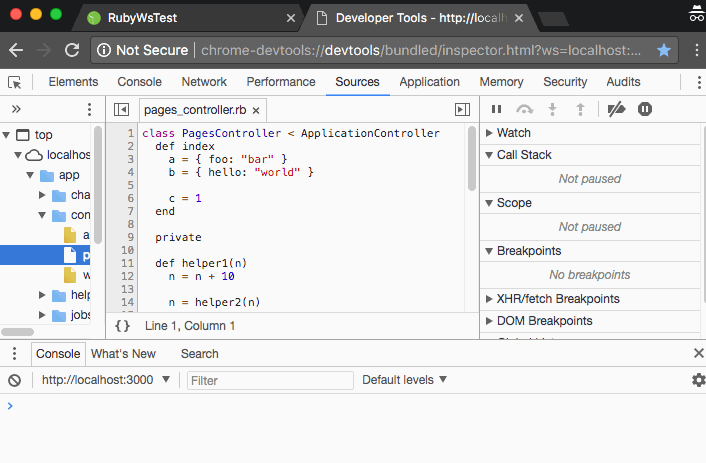
Task: Click line number 12 gutter
Action: pos(127,277)
